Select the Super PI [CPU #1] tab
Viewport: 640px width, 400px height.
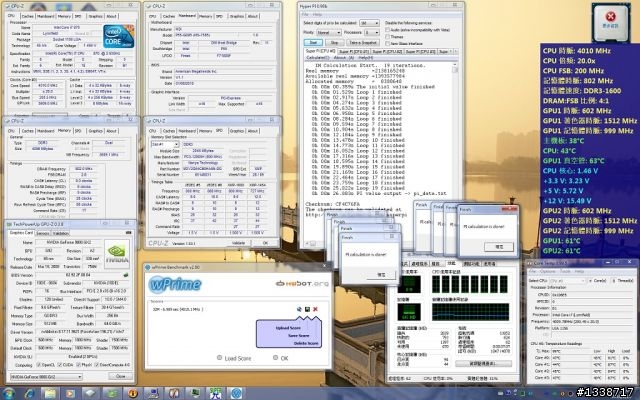point(354,52)
